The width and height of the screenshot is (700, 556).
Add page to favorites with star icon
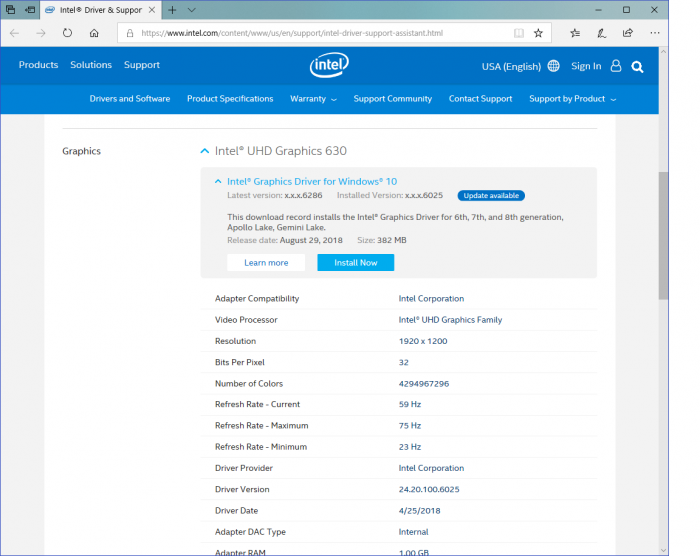click(538, 33)
